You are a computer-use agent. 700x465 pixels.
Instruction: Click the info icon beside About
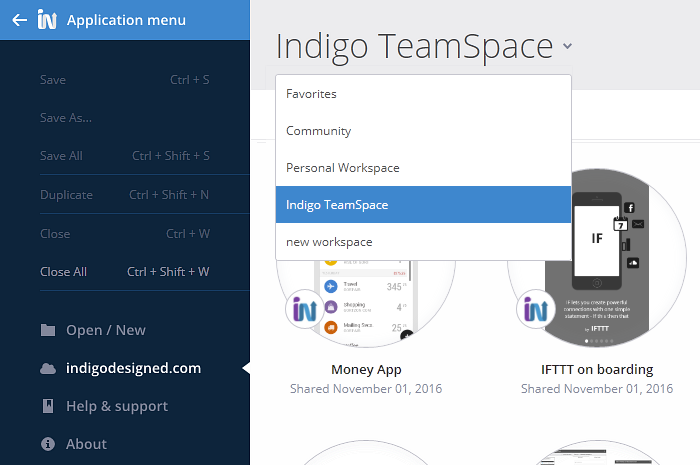(48, 444)
